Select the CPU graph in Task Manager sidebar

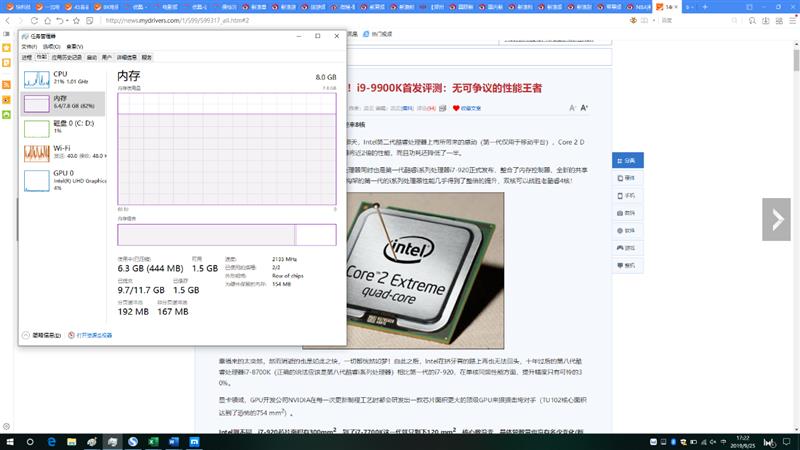[x=37, y=79]
